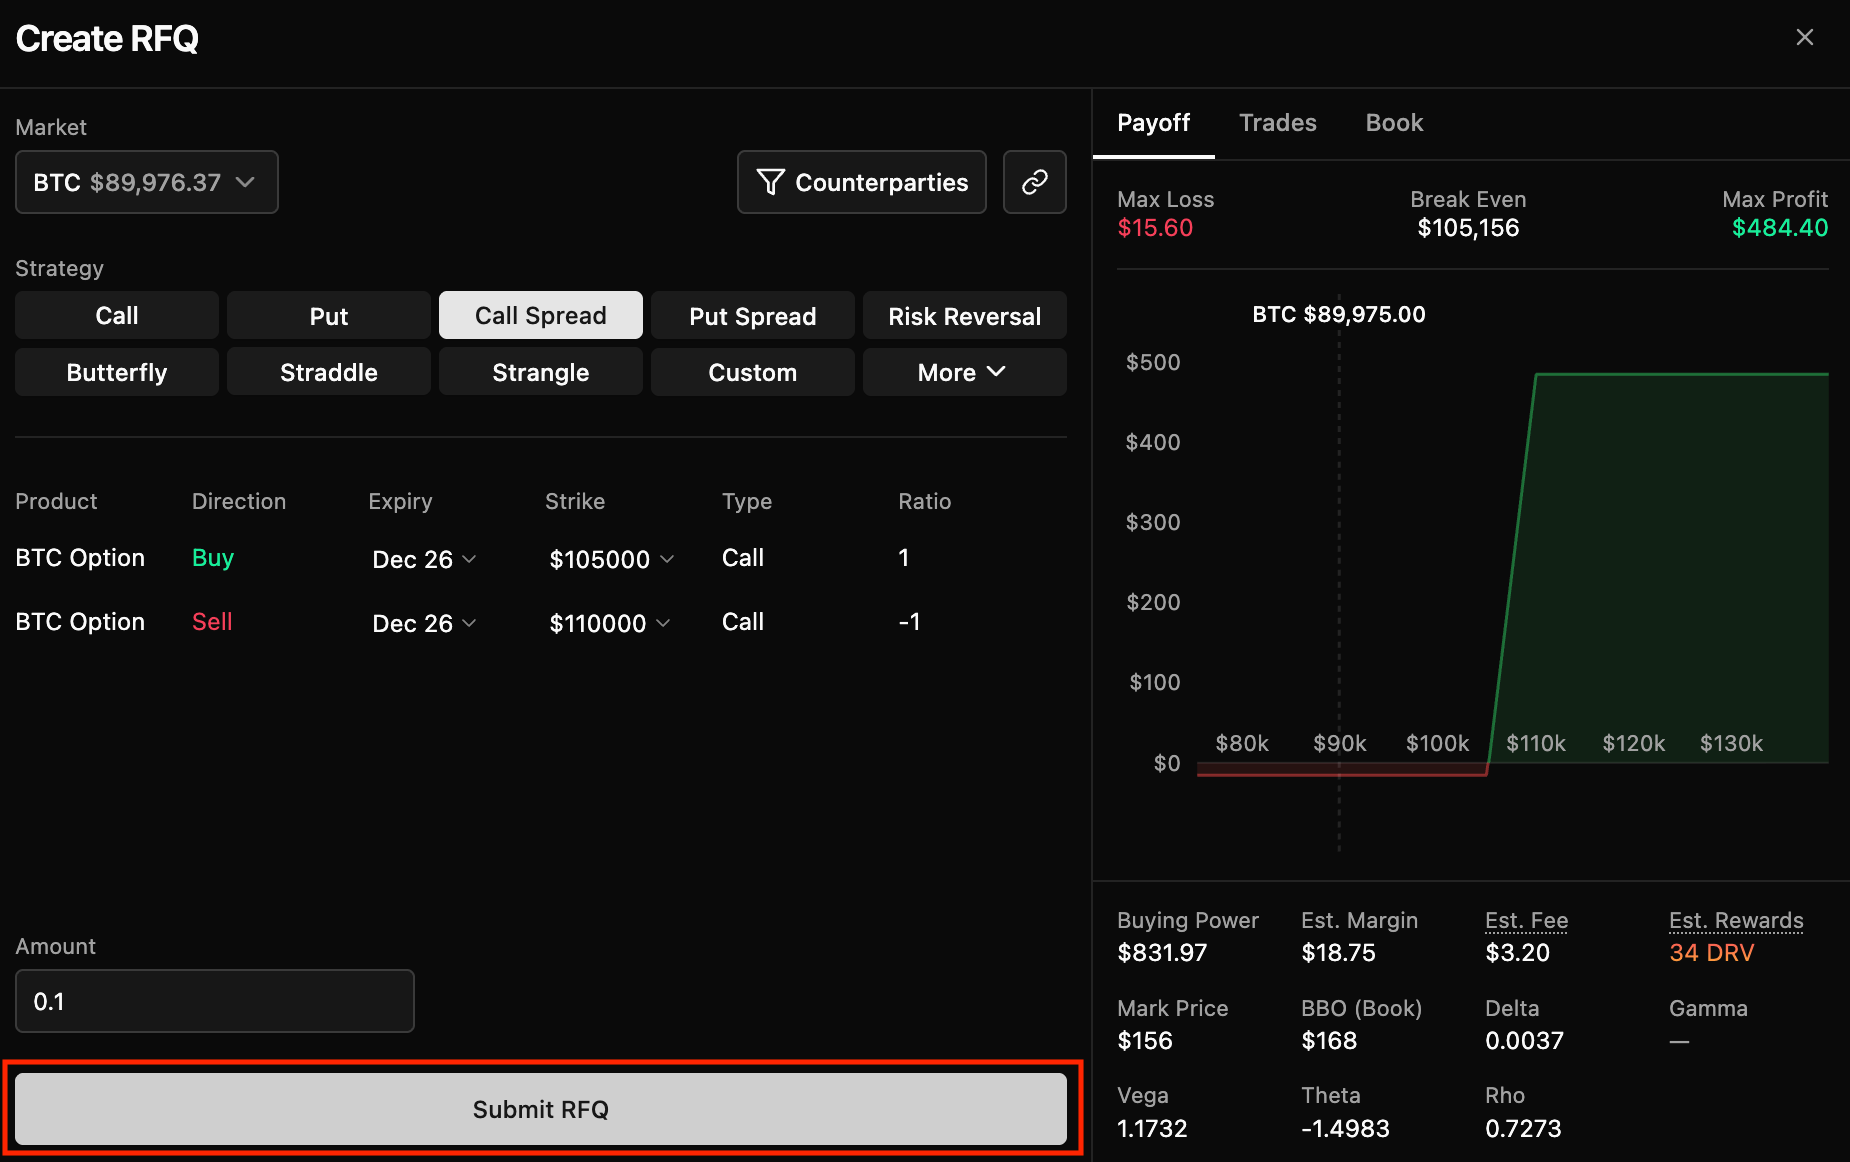Open the BTC market dropdown
The height and width of the screenshot is (1162, 1850).
tap(146, 182)
